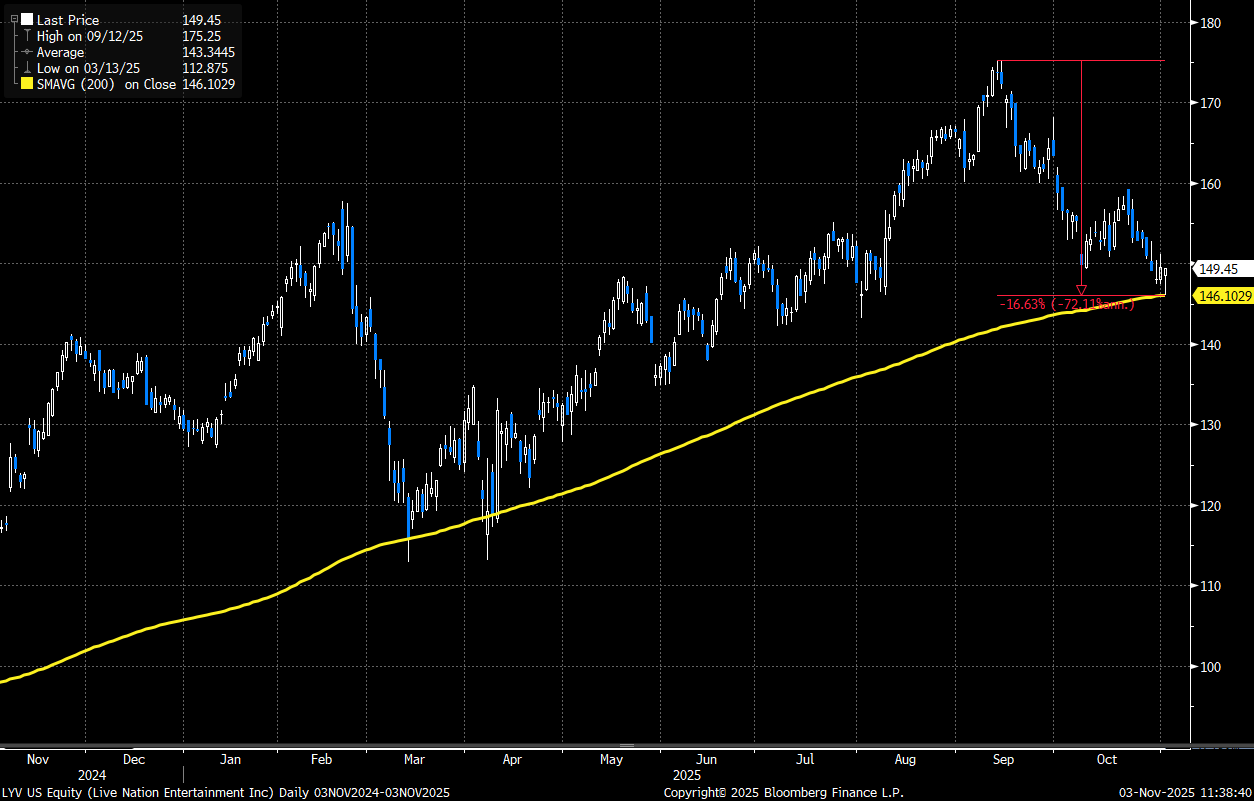1254x801 pixels.
Task: Click the "Mar" month label on the time axis
Action: tap(417, 760)
